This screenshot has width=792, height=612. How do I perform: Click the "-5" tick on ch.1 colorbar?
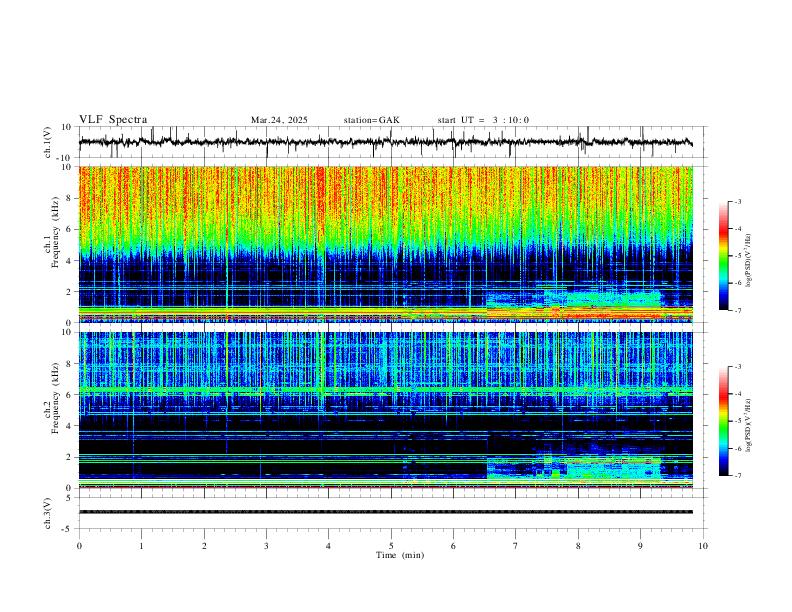[x=737, y=256]
